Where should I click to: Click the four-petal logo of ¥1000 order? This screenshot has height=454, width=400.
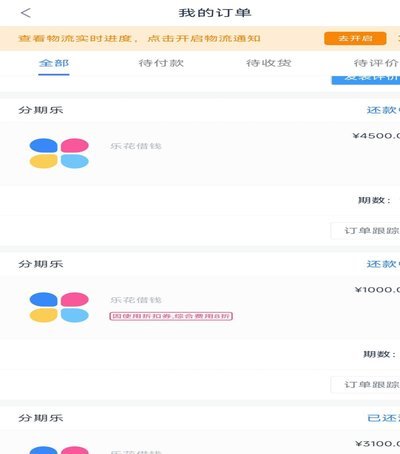tap(59, 307)
